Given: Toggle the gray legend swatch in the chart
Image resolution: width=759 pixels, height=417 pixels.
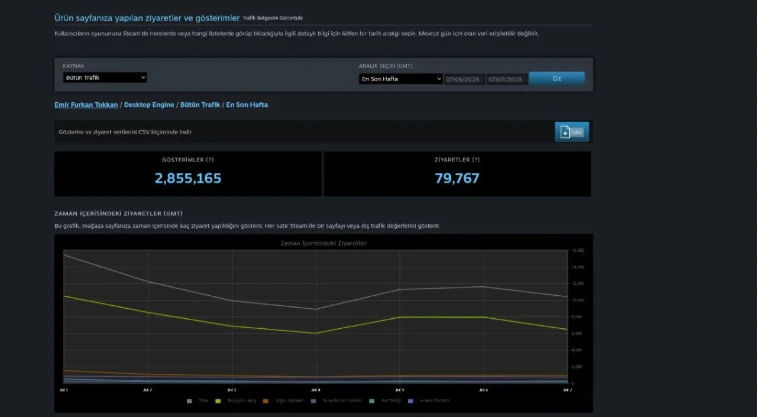Looking at the screenshot, I should (x=191, y=401).
